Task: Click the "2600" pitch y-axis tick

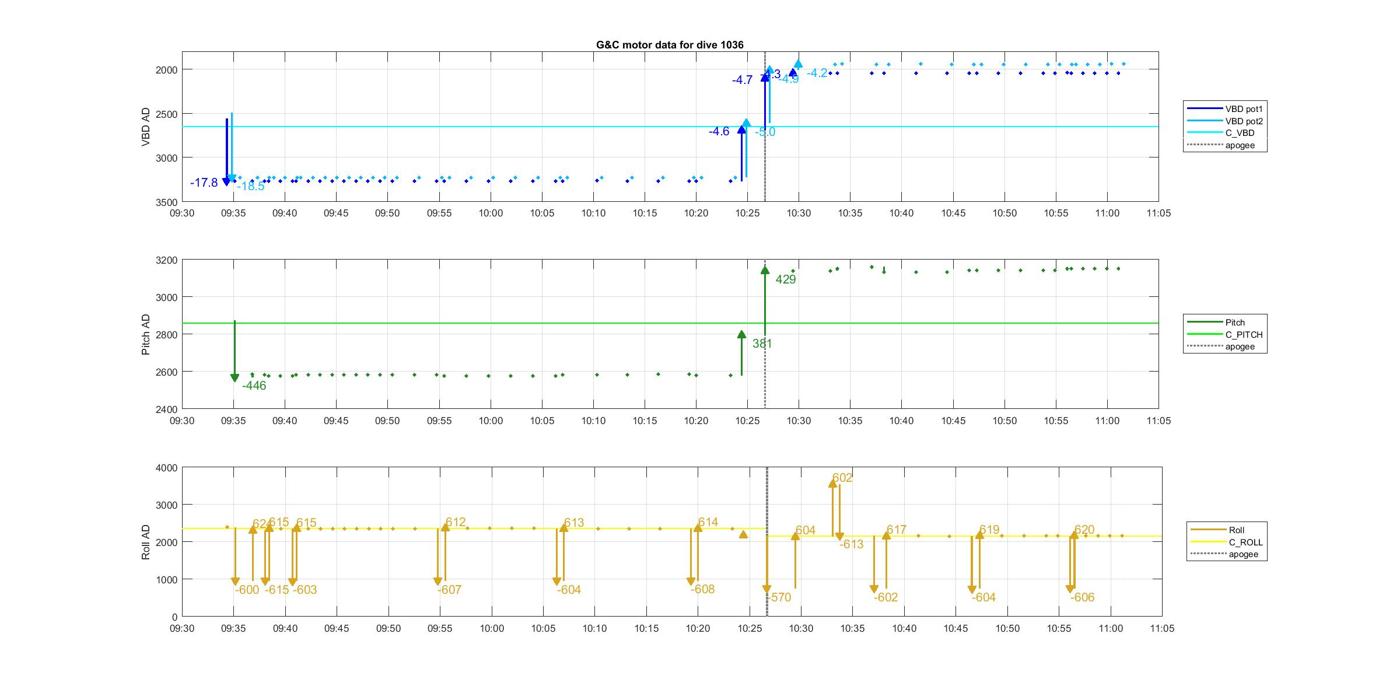Action: point(167,372)
